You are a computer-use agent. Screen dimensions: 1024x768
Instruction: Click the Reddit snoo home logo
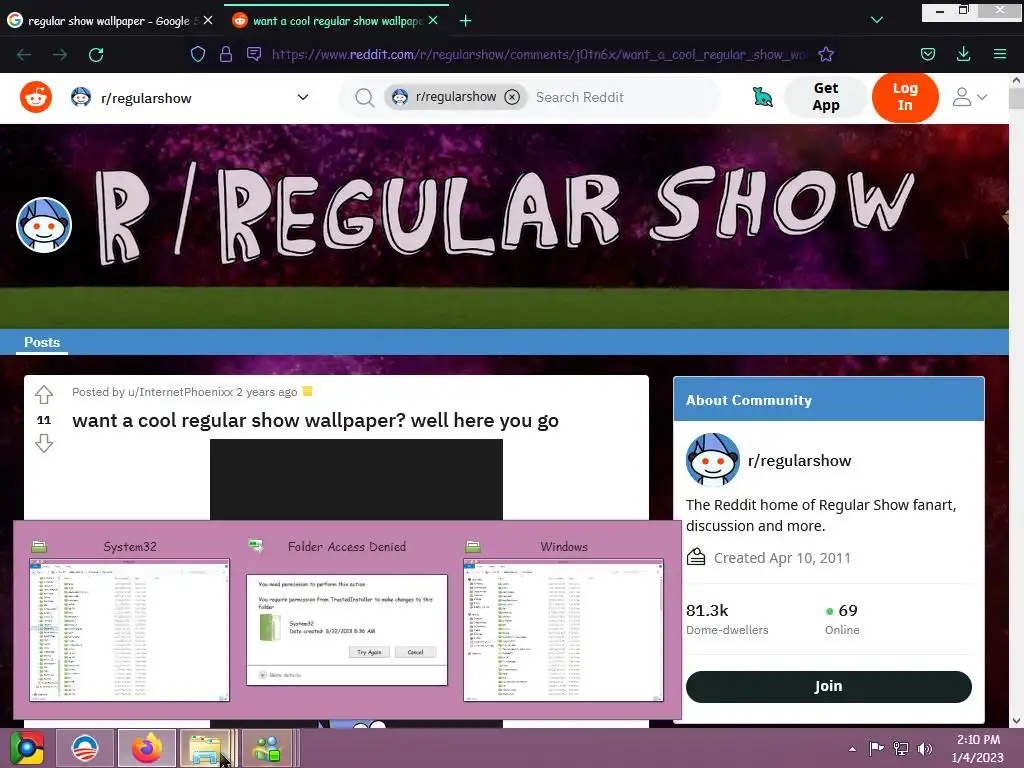(x=36, y=97)
